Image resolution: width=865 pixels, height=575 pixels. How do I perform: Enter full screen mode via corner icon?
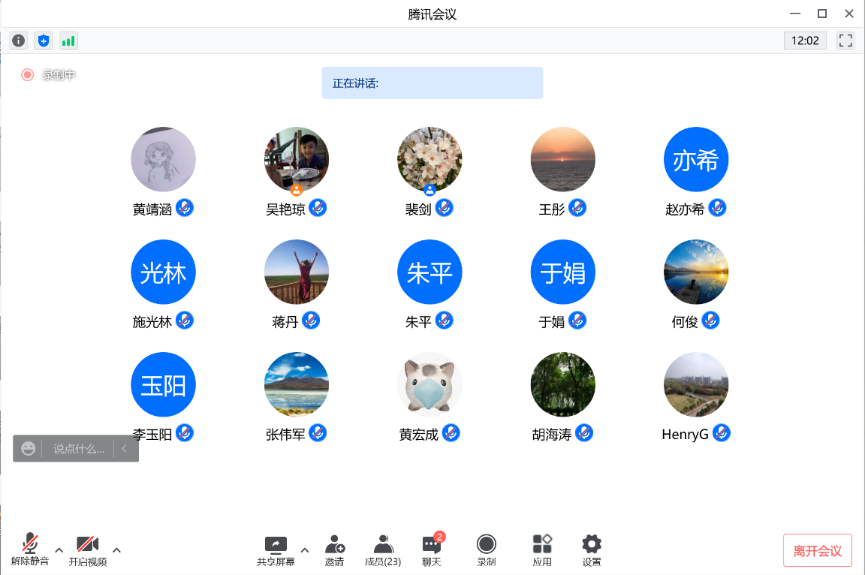(x=845, y=41)
